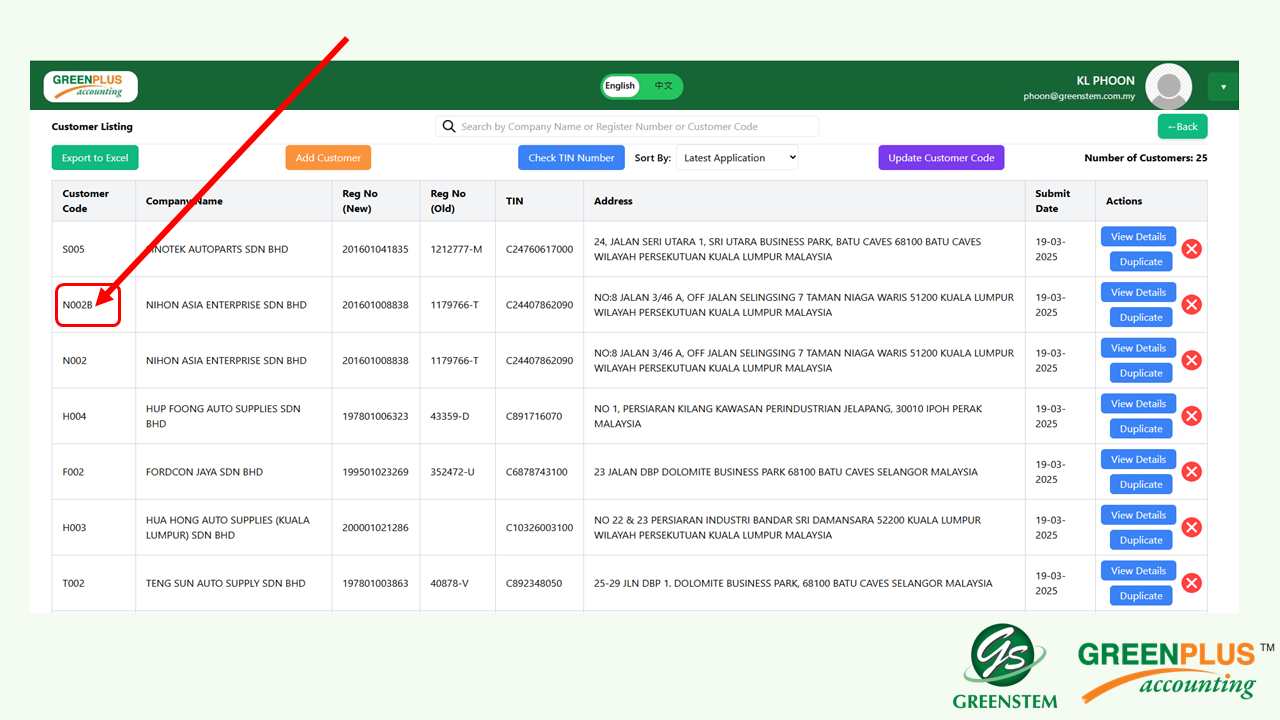Switch language to English
The width and height of the screenshot is (1280, 720).
pyautogui.click(x=620, y=86)
